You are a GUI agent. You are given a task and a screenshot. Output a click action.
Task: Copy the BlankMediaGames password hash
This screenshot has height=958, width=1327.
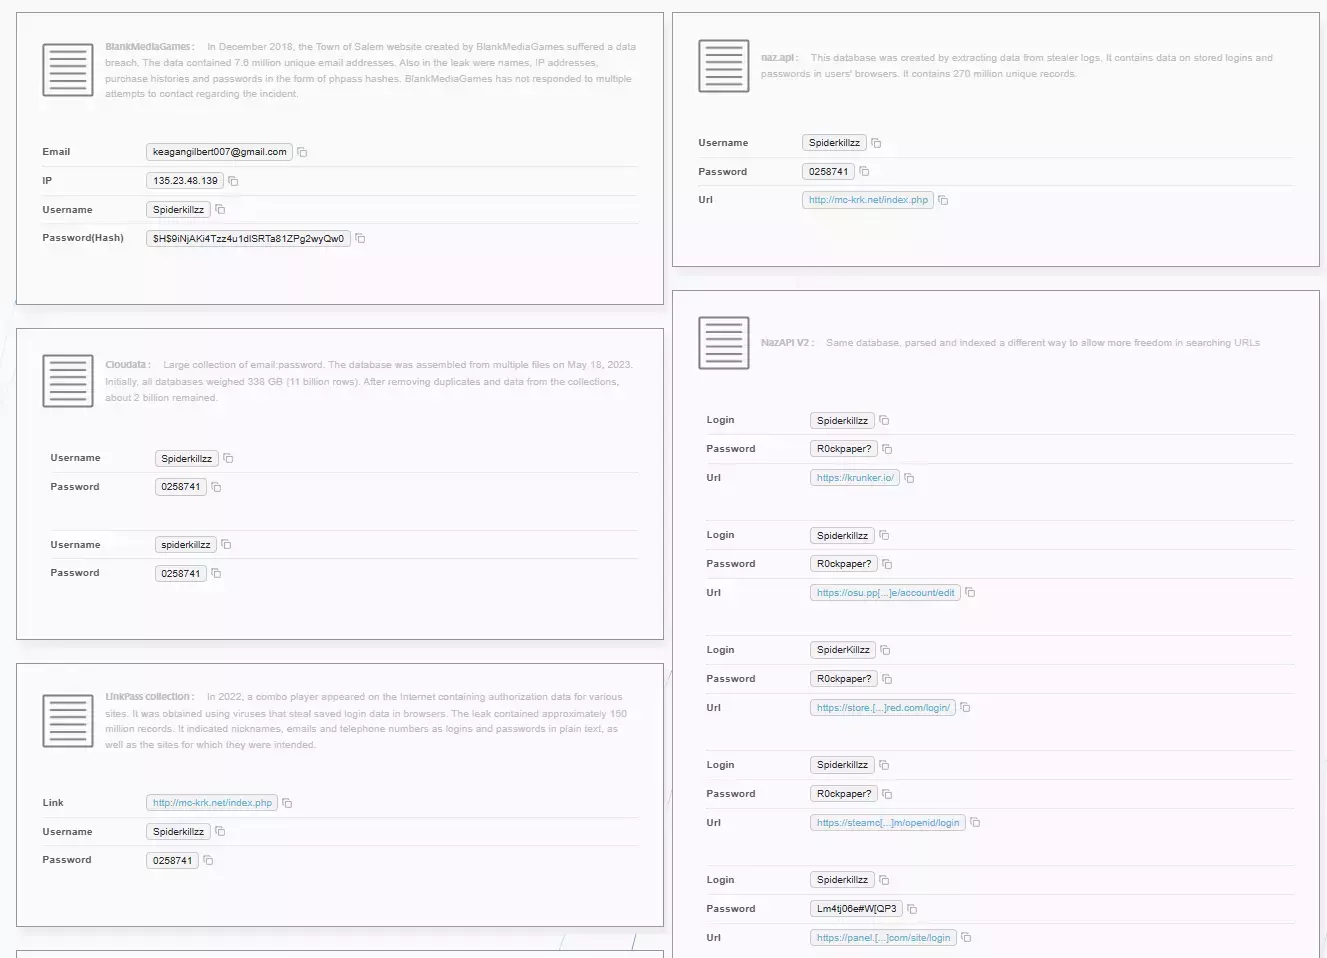(360, 239)
